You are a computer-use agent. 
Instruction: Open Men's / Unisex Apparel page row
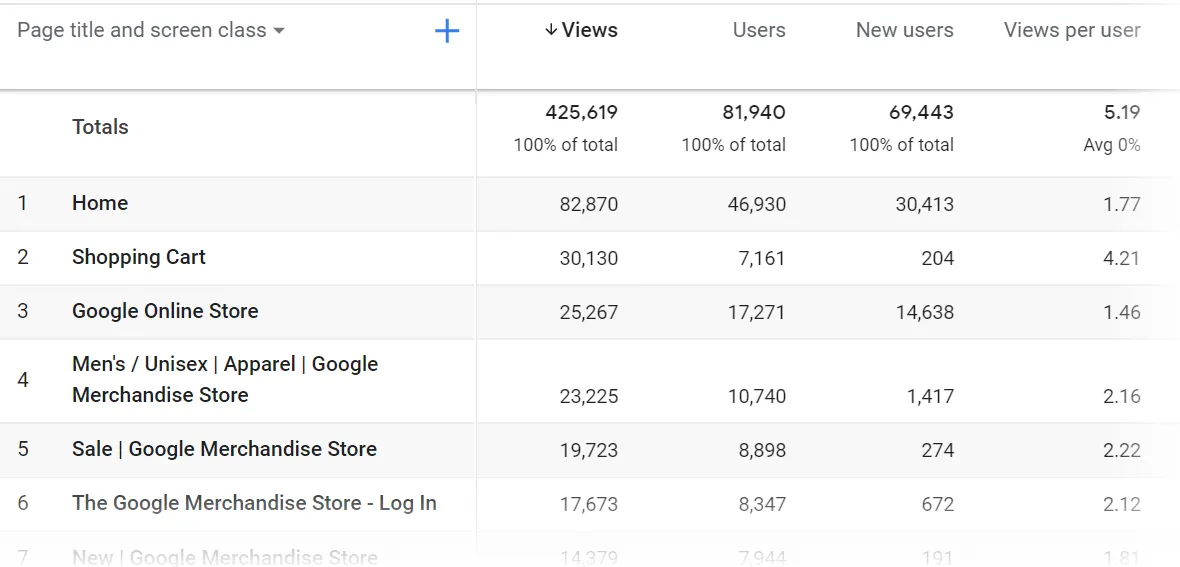(224, 379)
